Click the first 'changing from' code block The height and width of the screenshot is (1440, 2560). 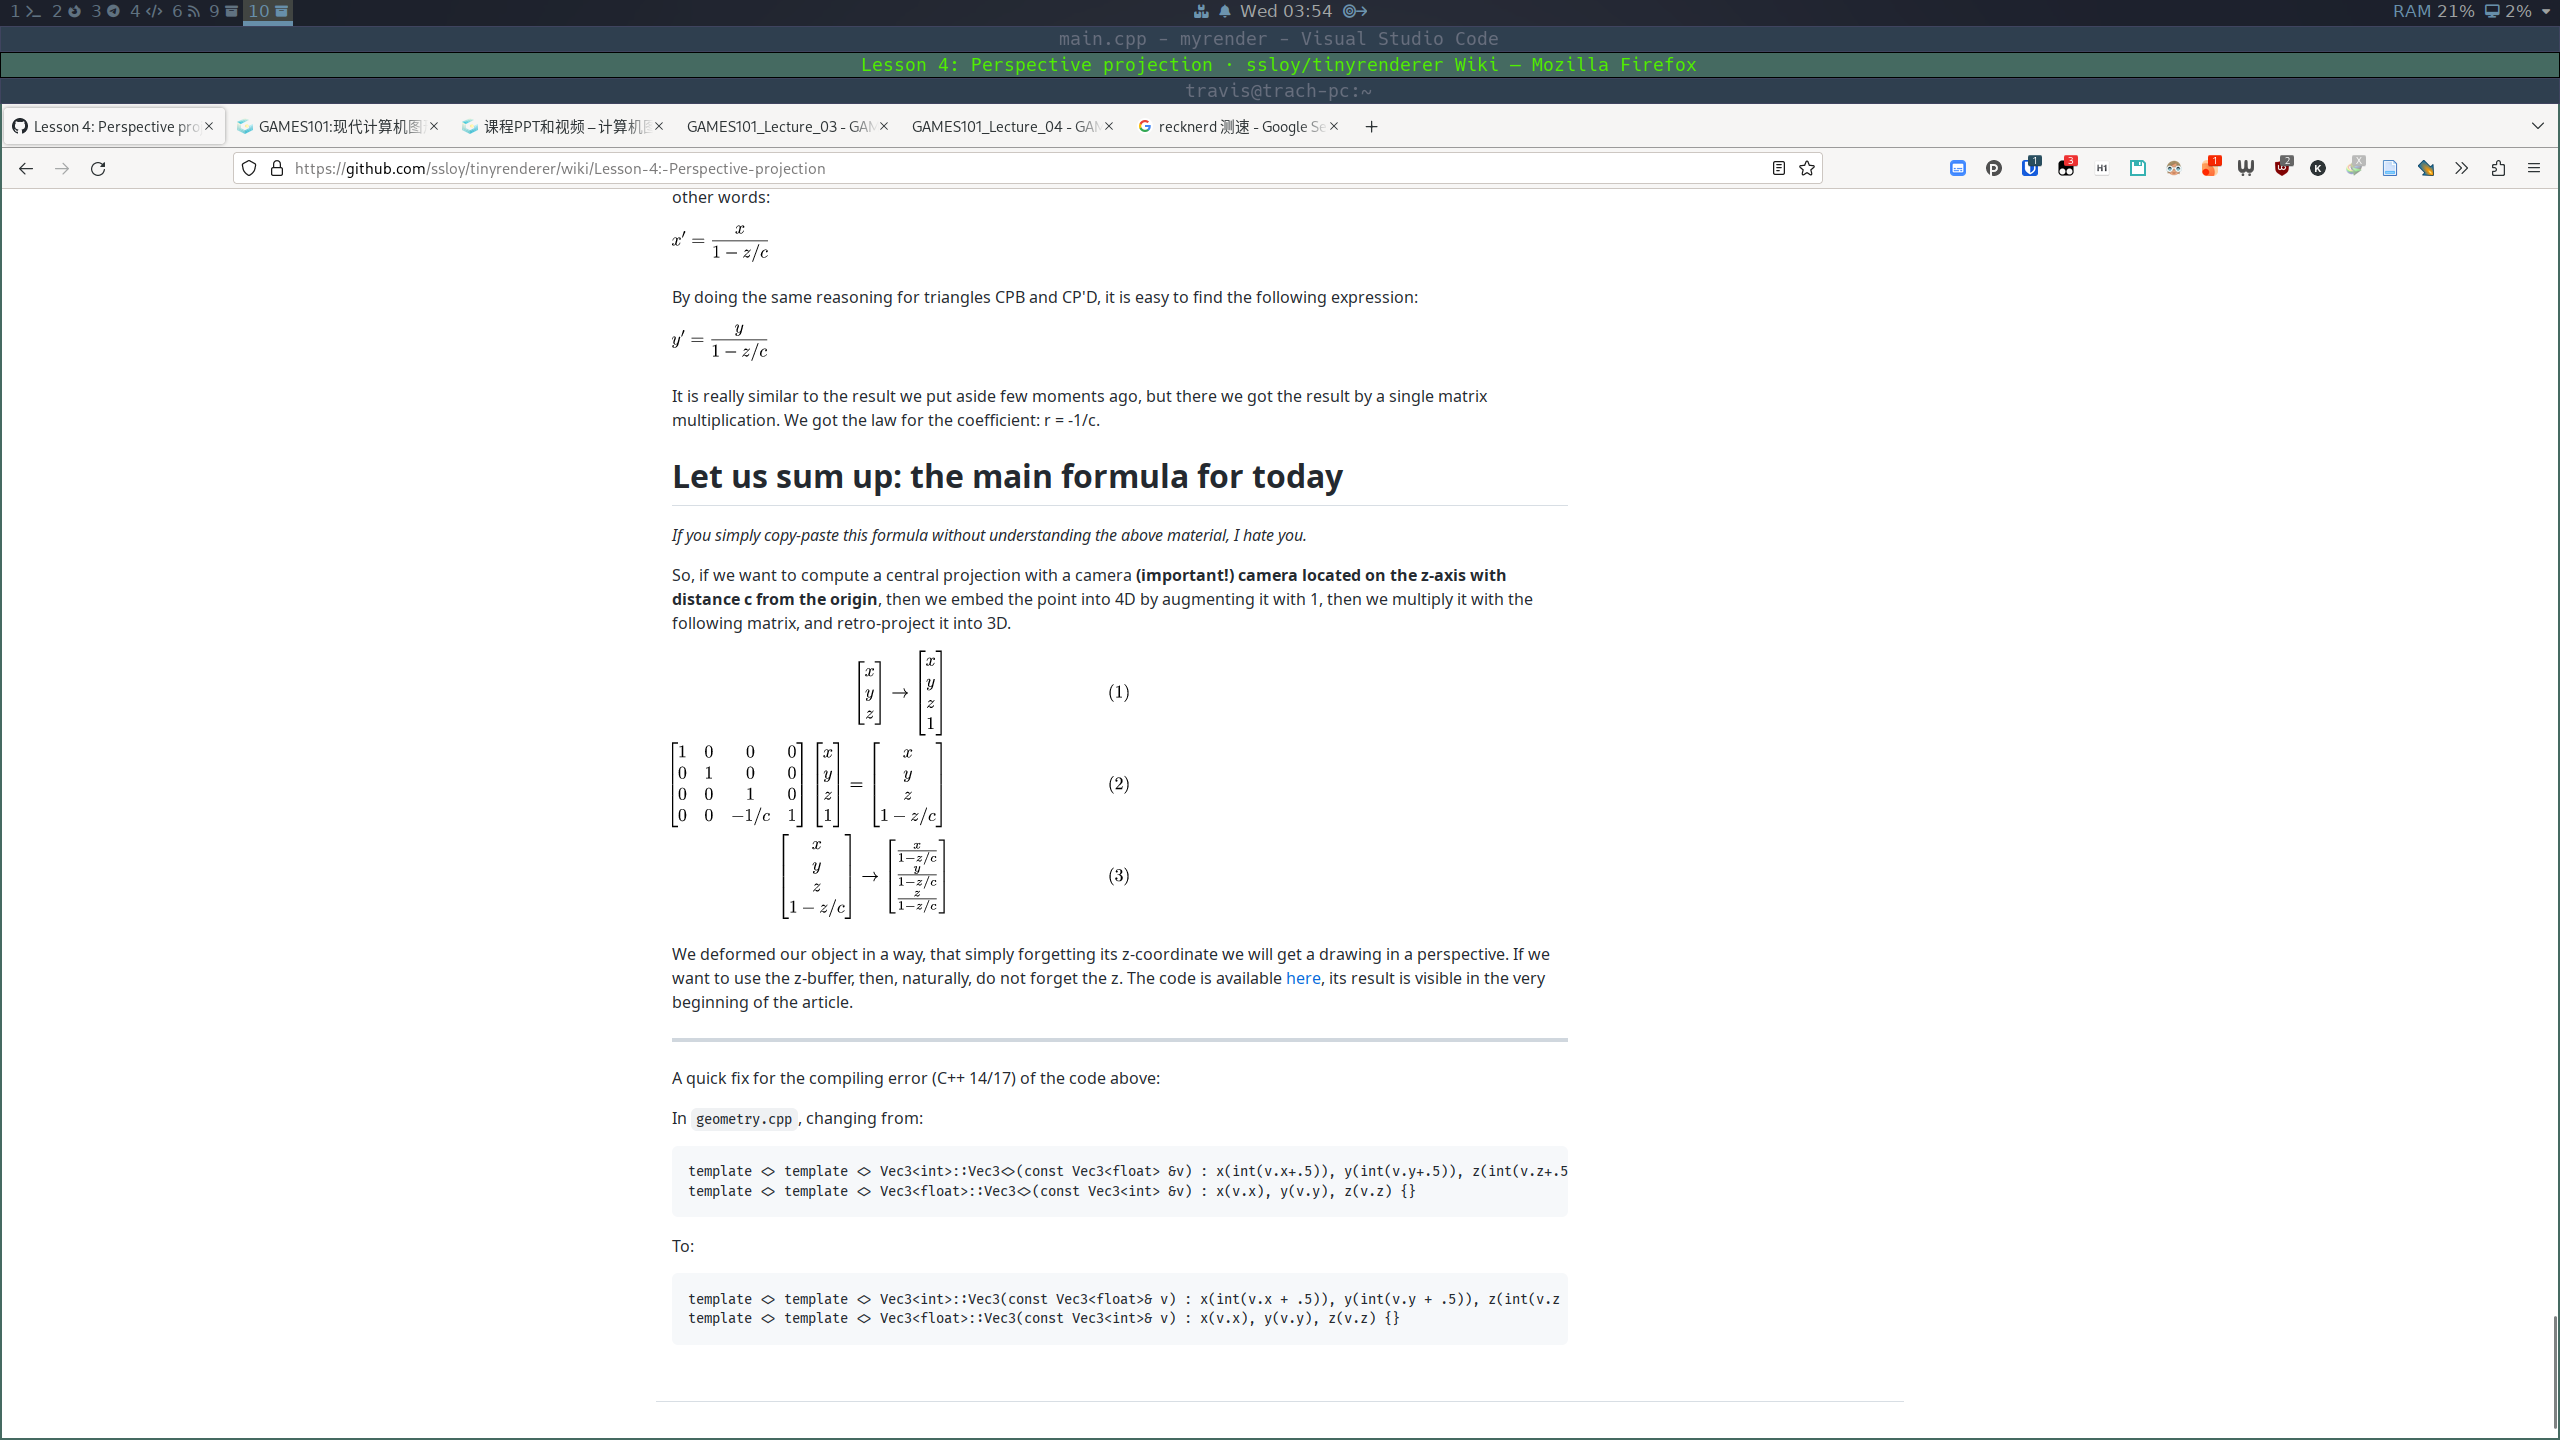coord(1120,1181)
